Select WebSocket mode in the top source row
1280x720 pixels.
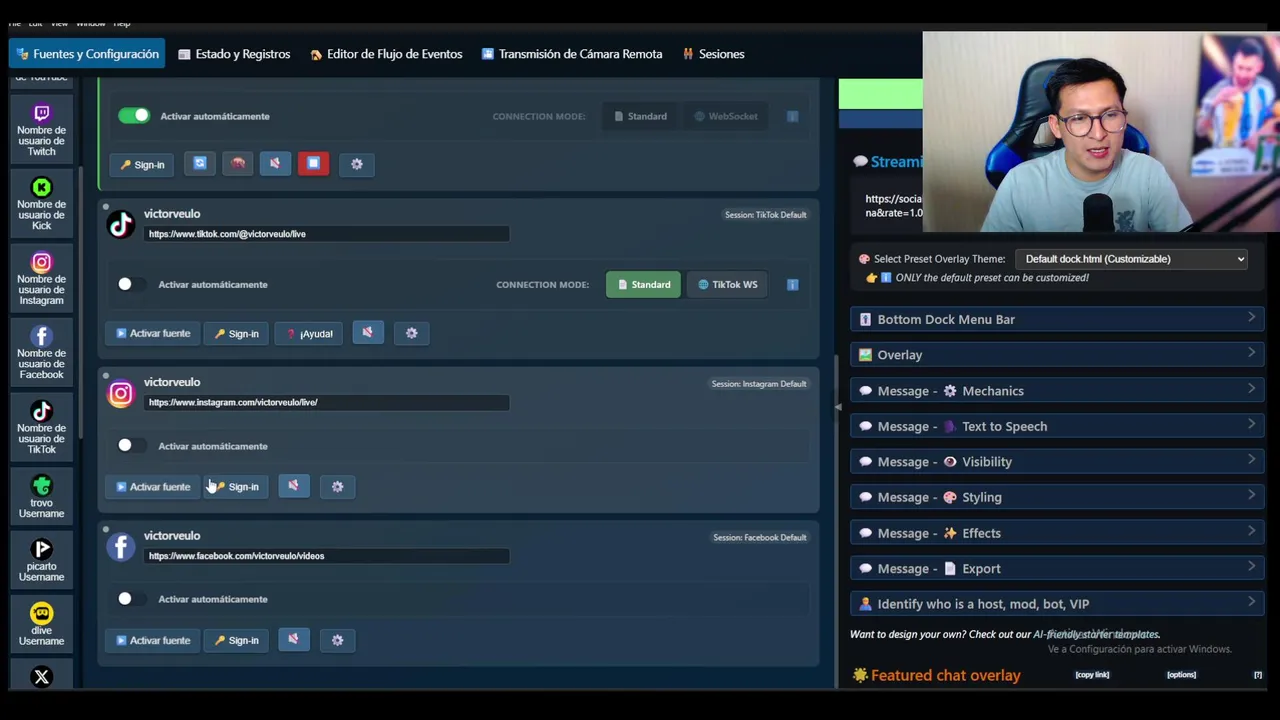click(x=726, y=116)
